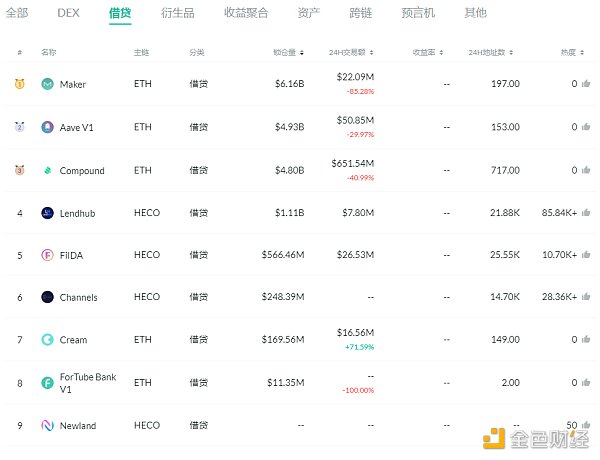Viewport: 600px width, 460px height.
Task: Toggle thumbs-up for Lendhub row
Action: click(x=586, y=213)
